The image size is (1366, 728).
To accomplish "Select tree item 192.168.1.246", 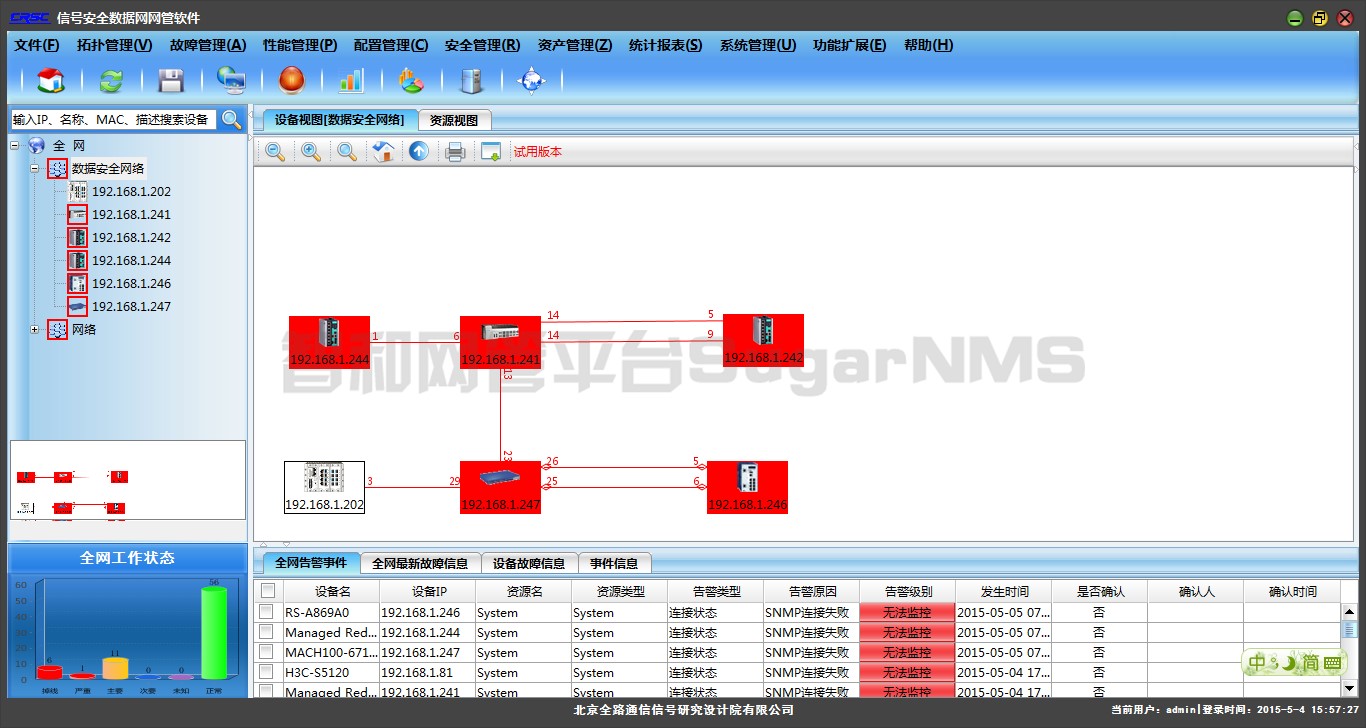I will tap(131, 284).
